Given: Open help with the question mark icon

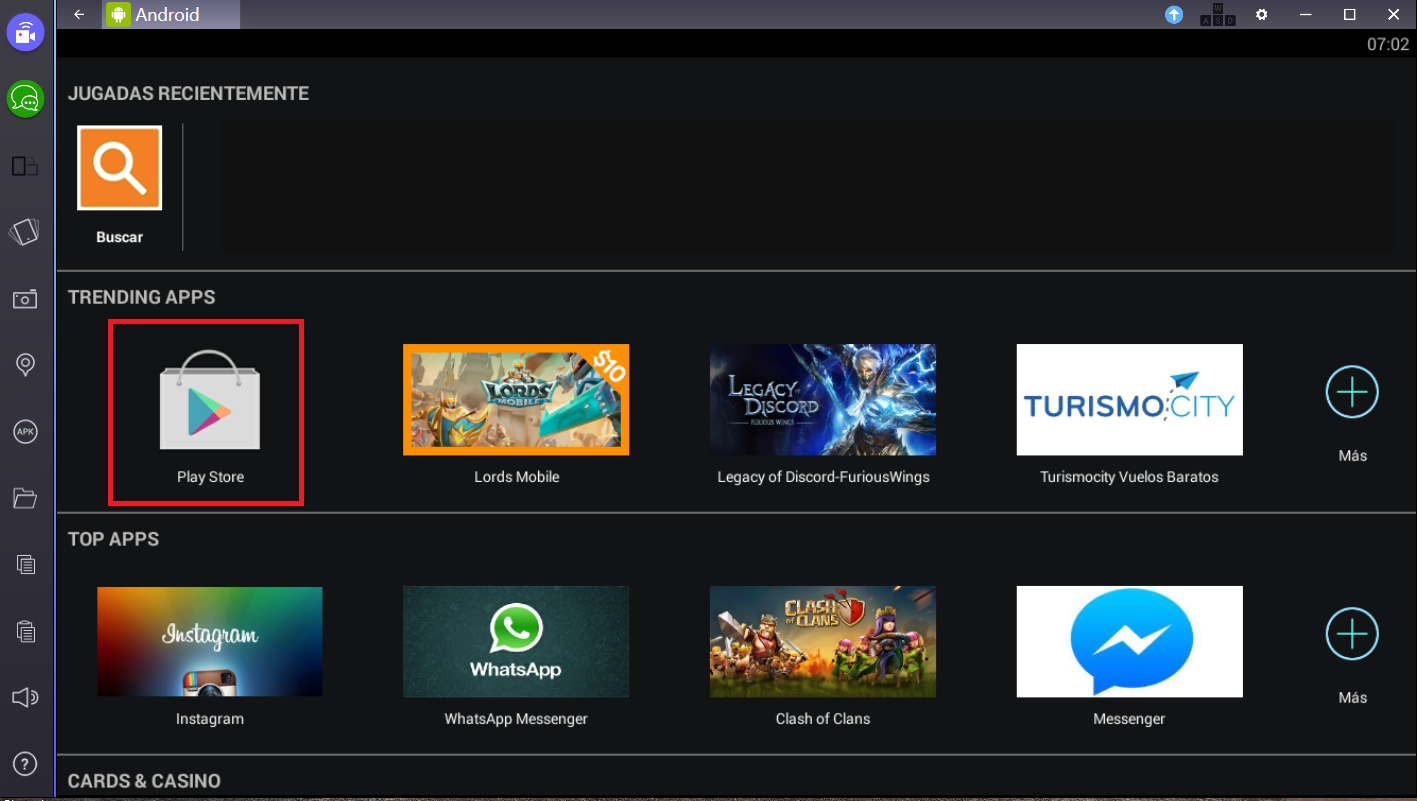Looking at the screenshot, I should point(25,764).
